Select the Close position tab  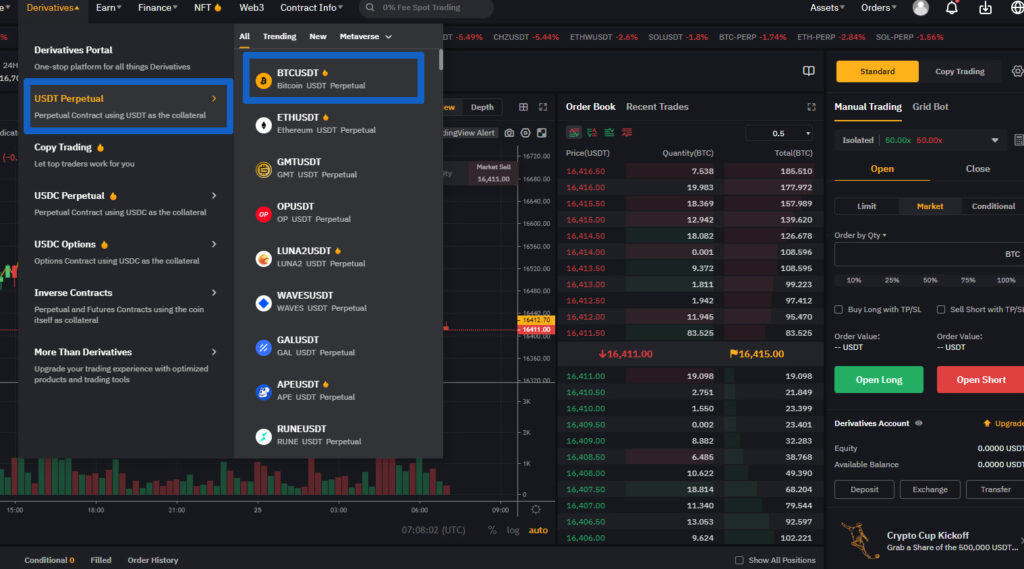pyautogui.click(x=978, y=169)
